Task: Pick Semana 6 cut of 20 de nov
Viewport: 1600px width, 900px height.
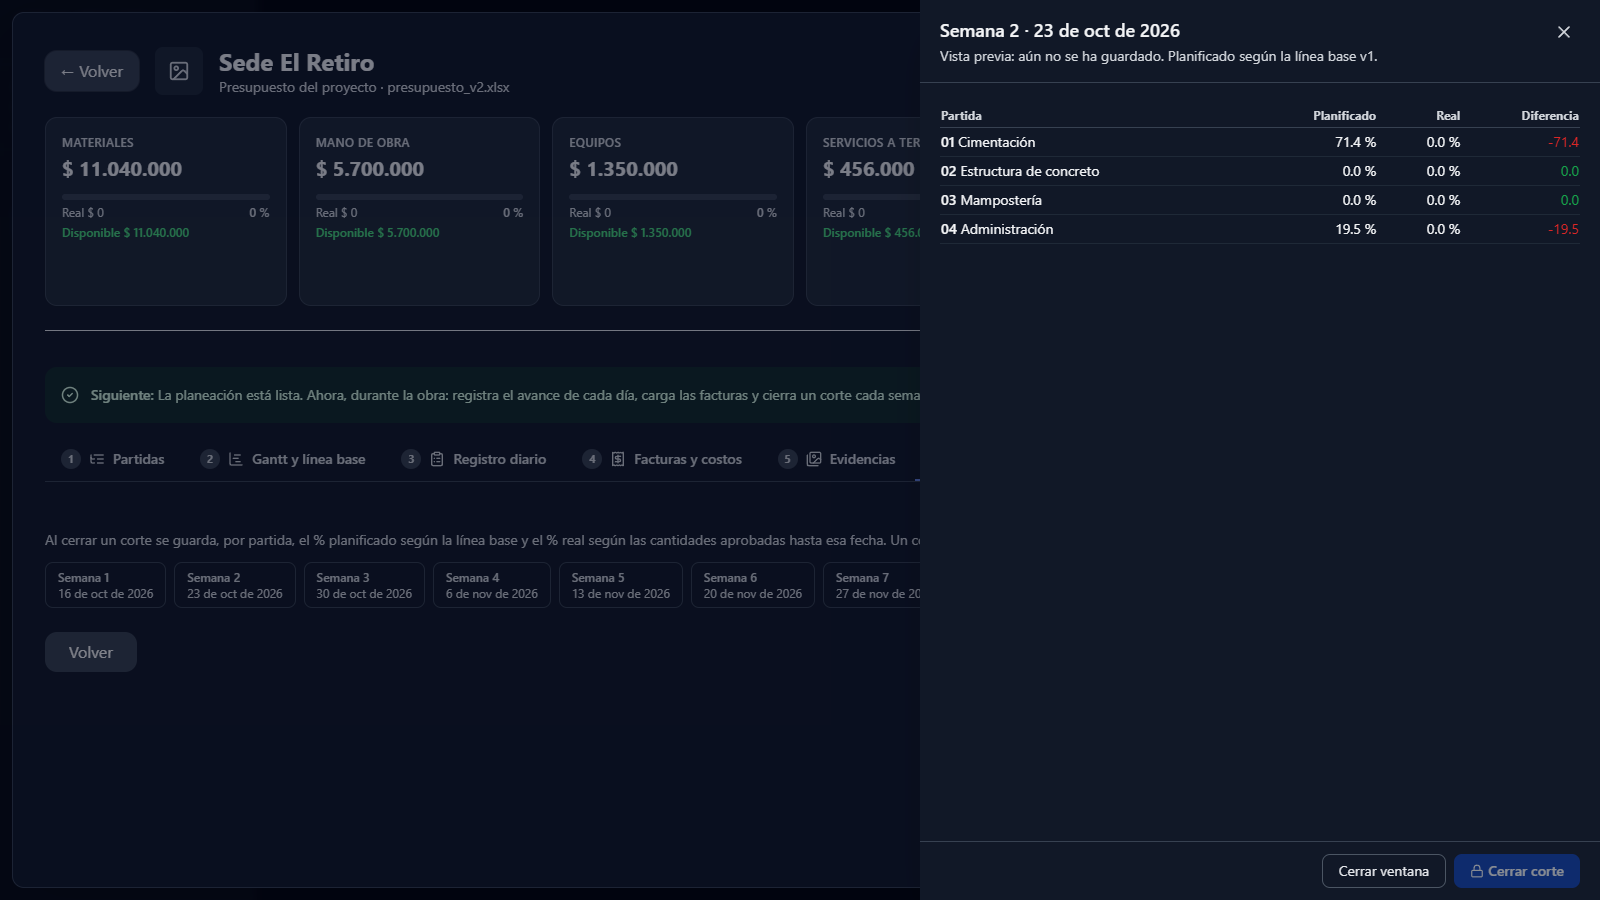Action: 753,585
